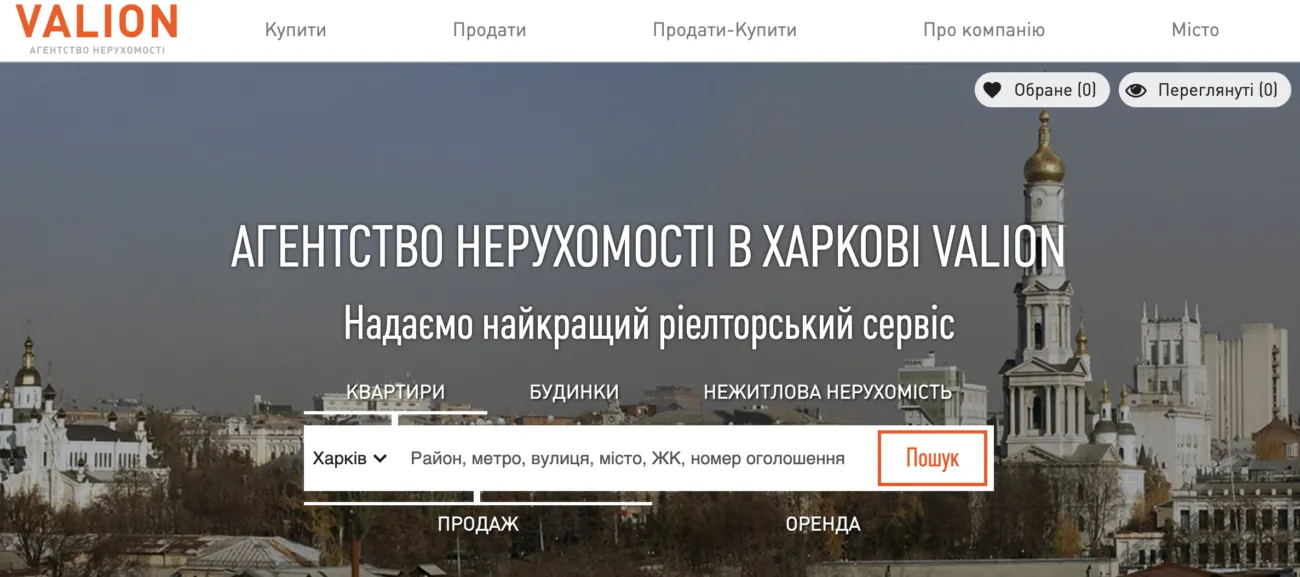Click the Агентство нерухомості в Харкові VALION heading
Viewport: 1300px width, 577px height.
[648, 247]
